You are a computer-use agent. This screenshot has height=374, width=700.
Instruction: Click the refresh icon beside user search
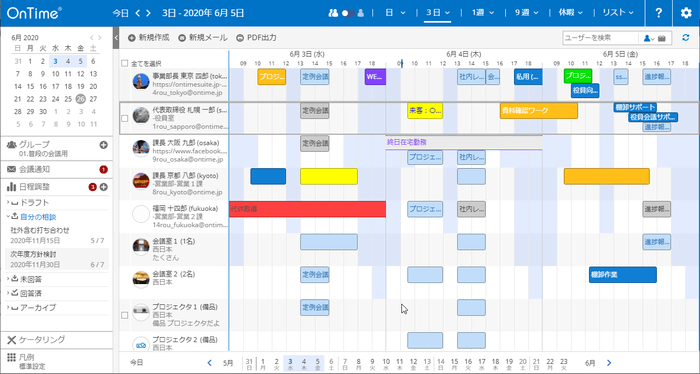tap(686, 38)
